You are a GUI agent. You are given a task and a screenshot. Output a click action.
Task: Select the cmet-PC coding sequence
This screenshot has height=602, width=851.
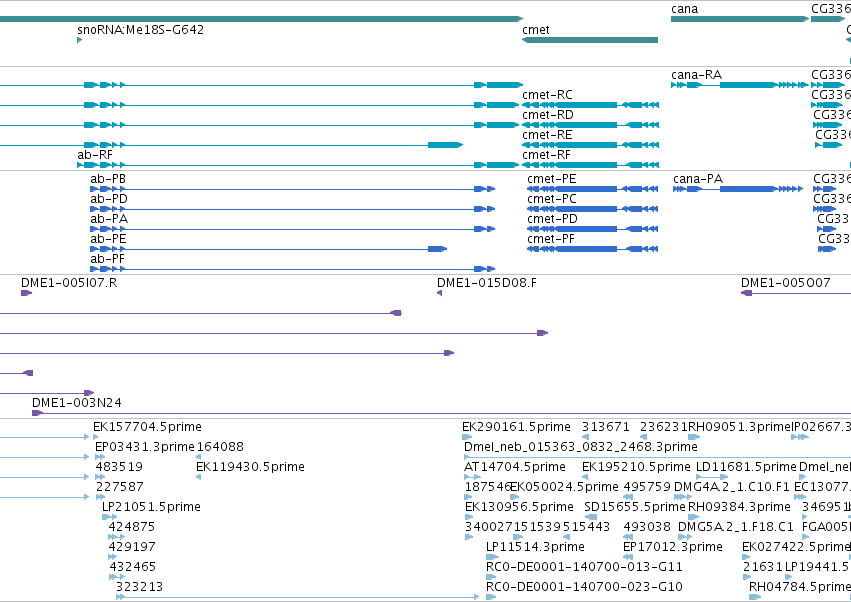coord(593,209)
